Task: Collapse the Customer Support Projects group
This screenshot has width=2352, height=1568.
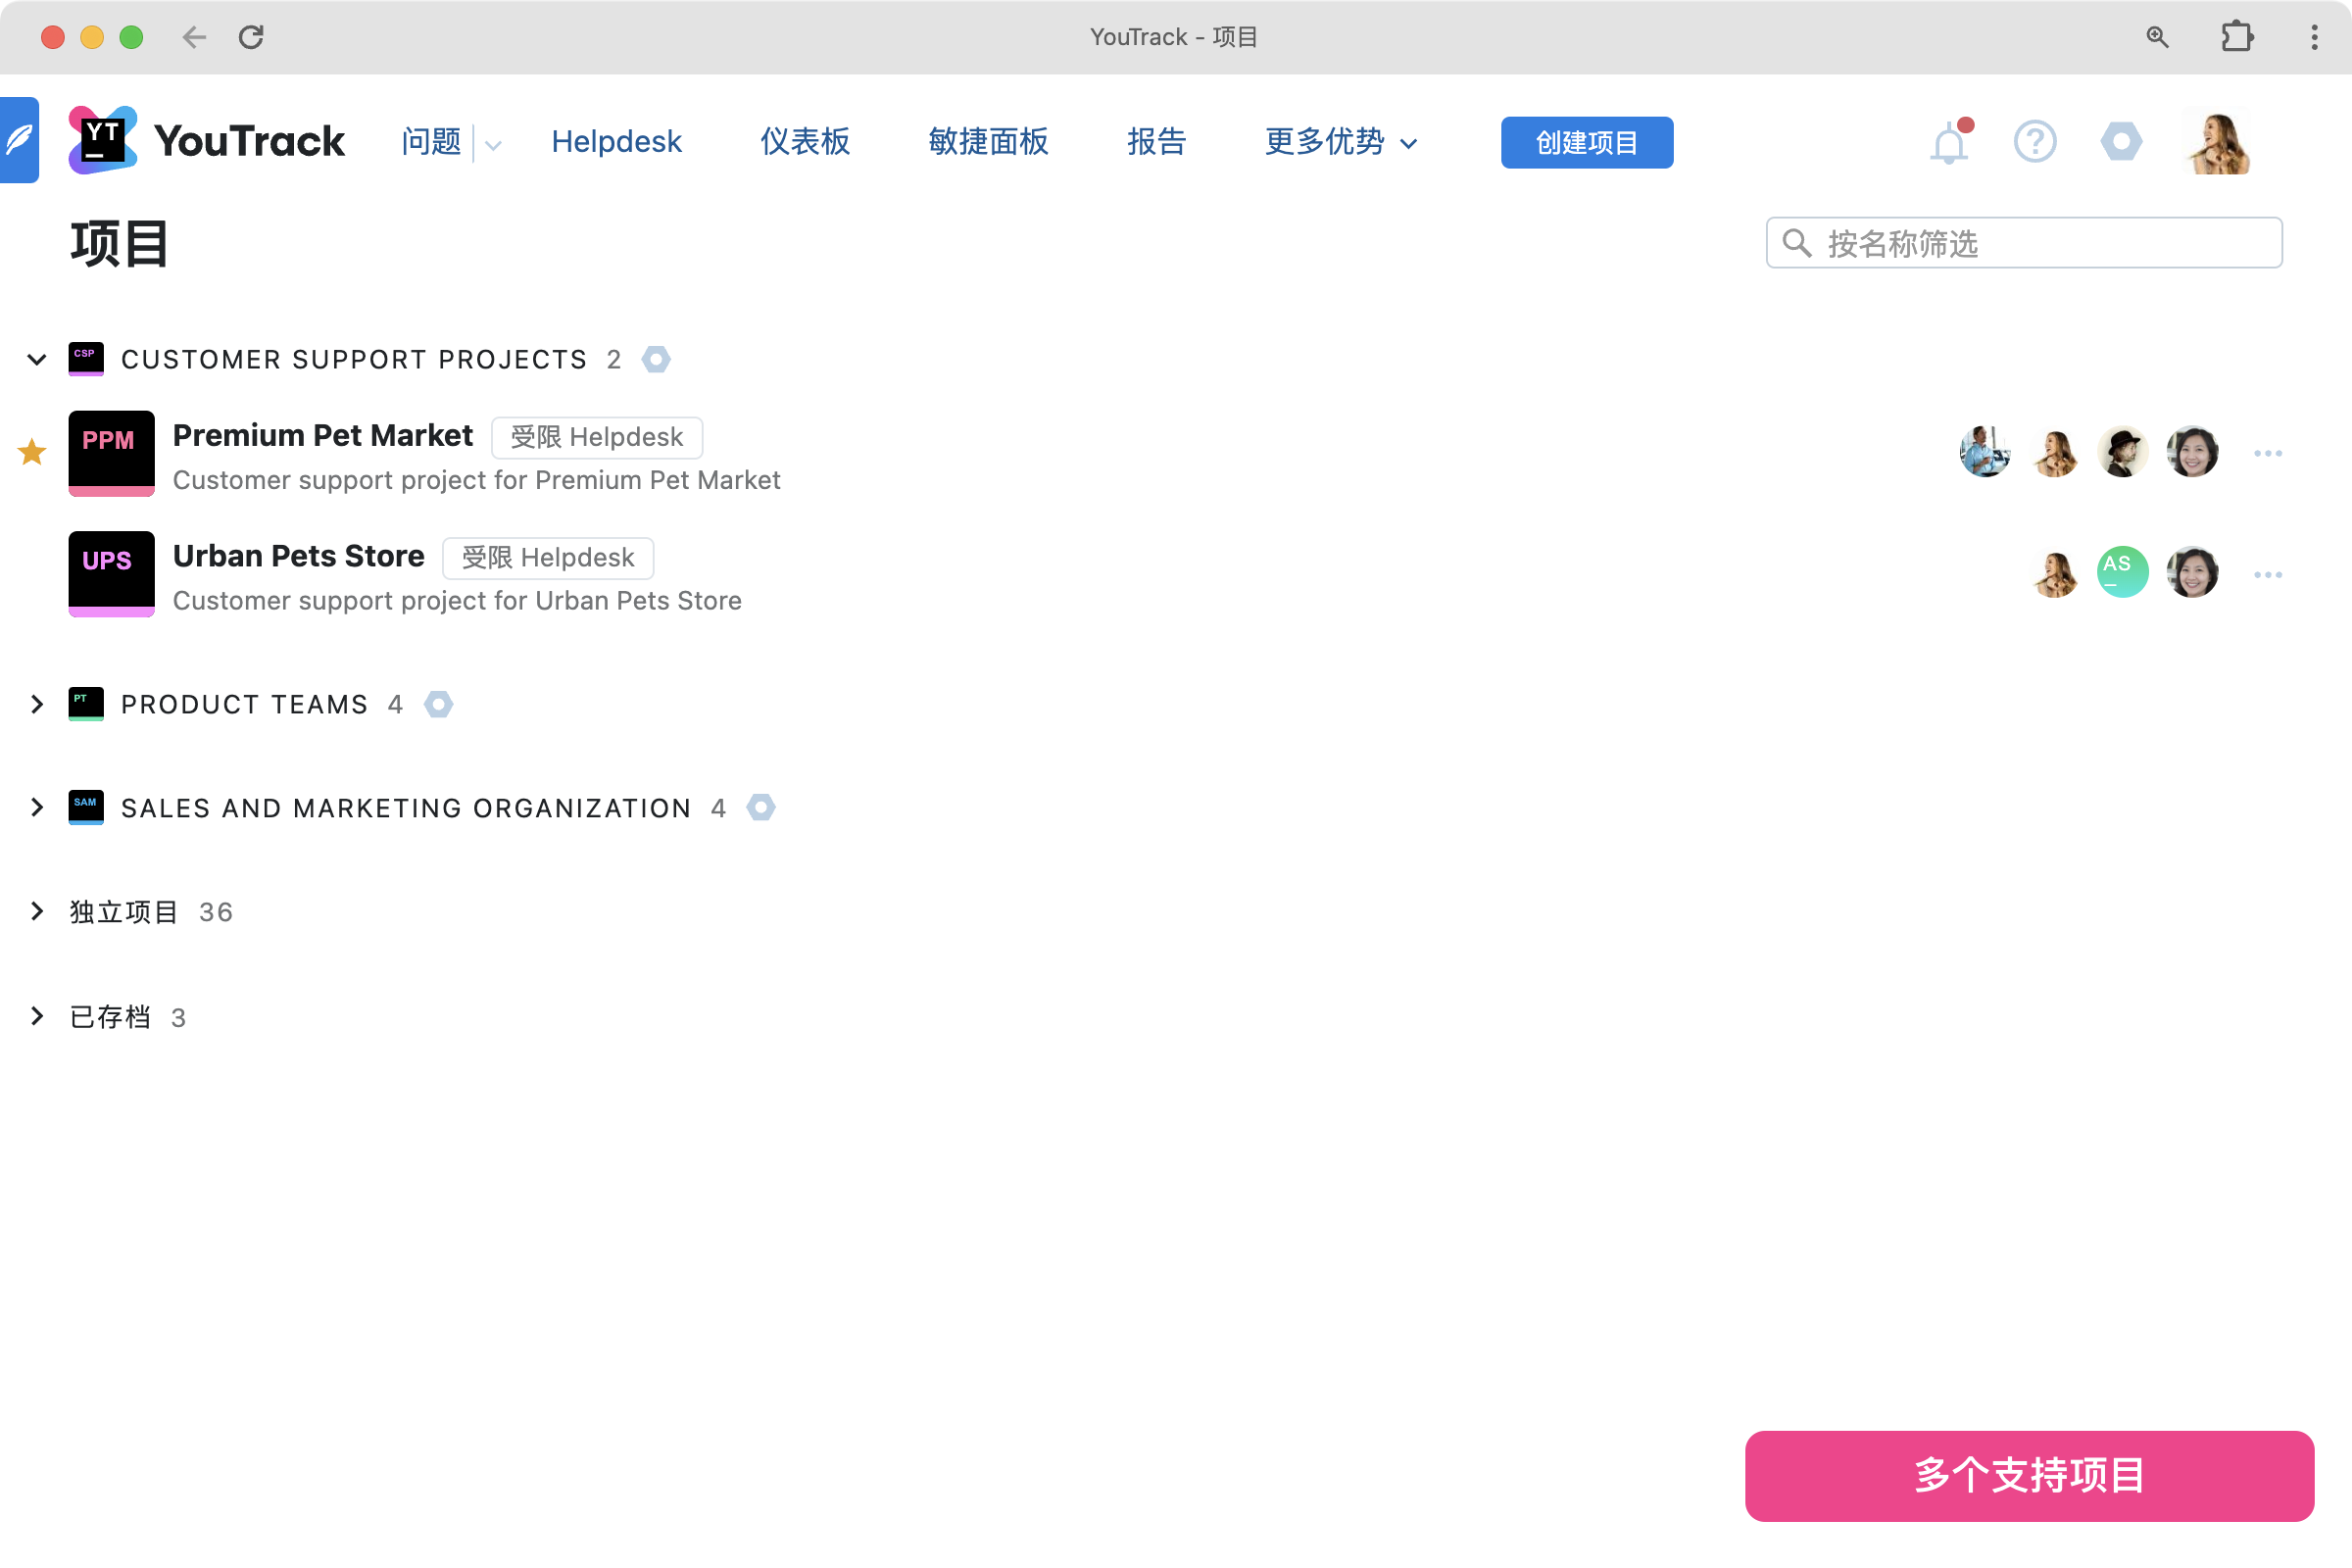Action: pyautogui.click(x=37, y=359)
